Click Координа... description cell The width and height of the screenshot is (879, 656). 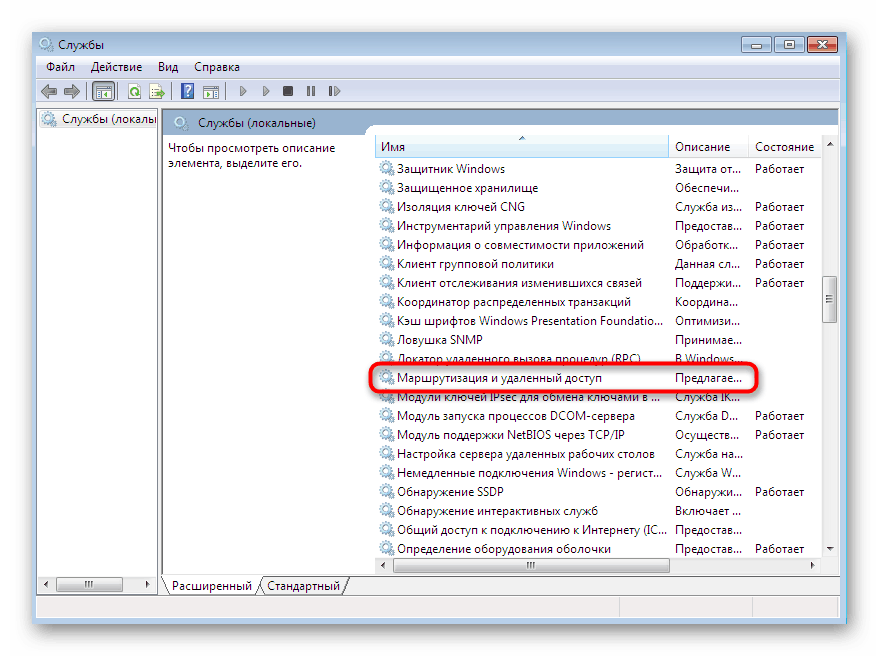tap(706, 302)
